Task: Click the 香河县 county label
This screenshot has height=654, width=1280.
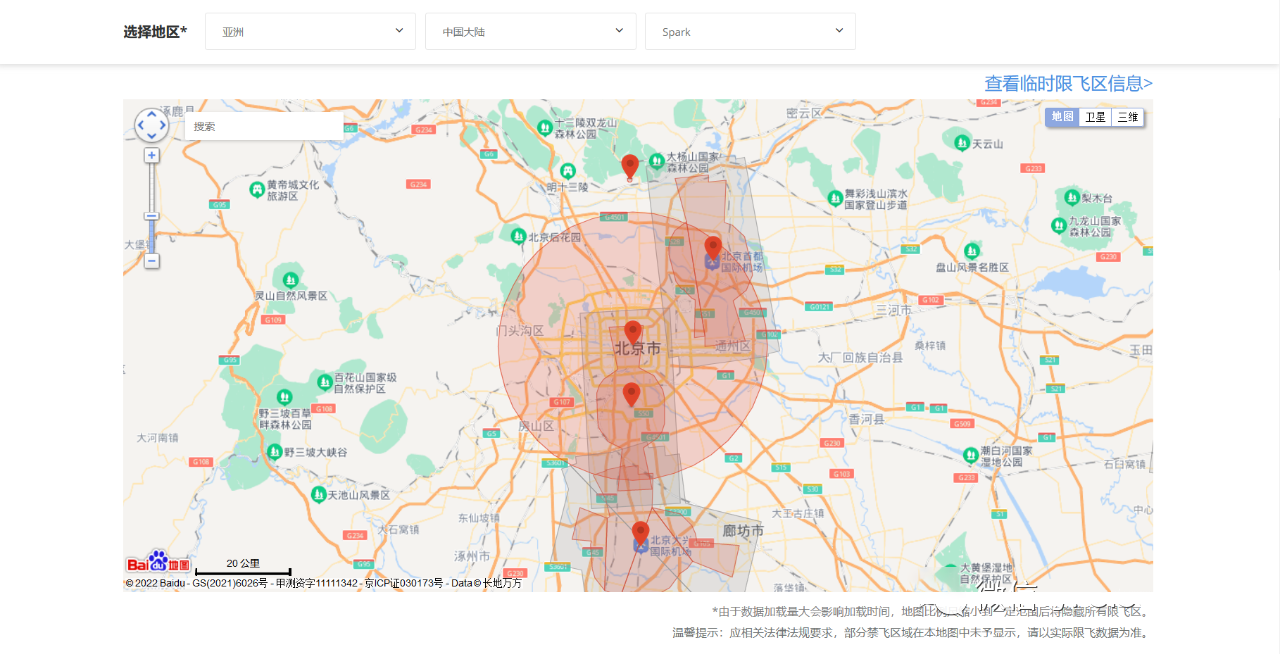Action: tap(867, 420)
